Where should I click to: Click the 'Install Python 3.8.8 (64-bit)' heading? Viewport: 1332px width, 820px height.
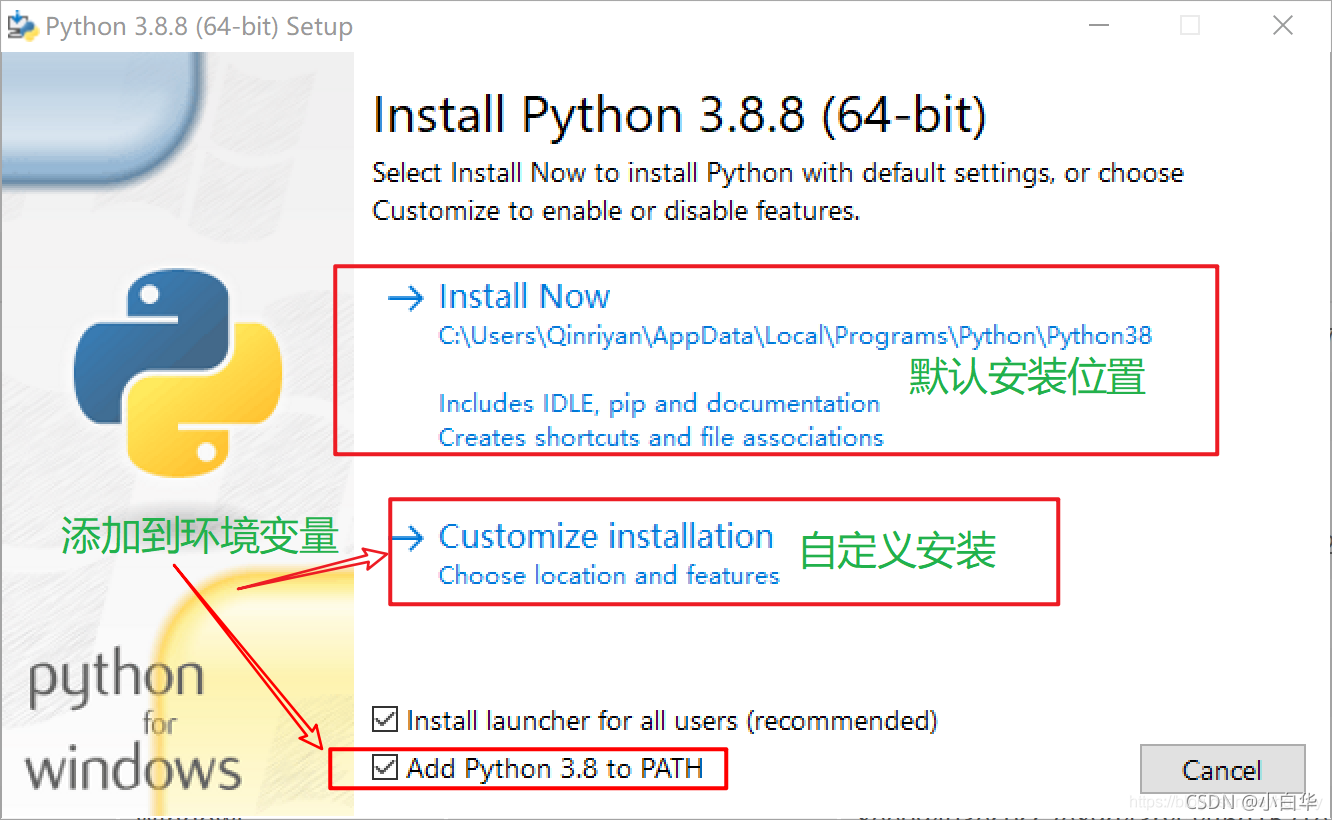pos(680,113)
